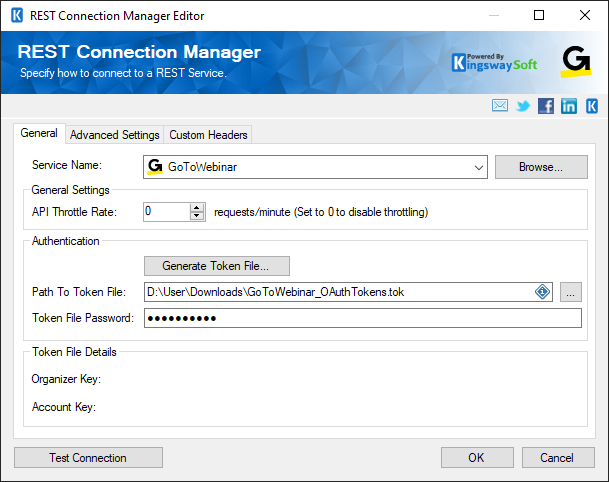The width and height of the screenshot is (609, 482).
Task: Click the K application icon in the title bar
Action: point(17,16)
